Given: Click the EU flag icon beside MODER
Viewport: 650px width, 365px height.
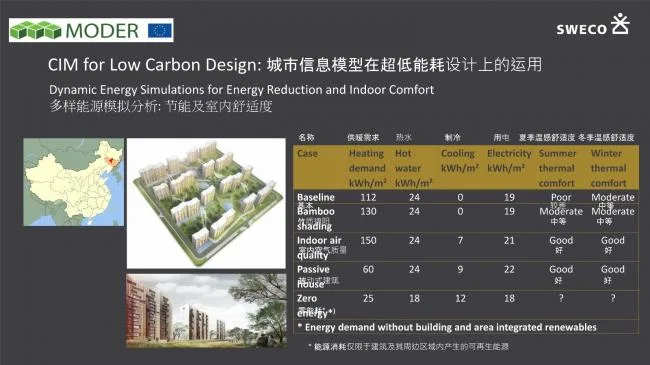Looking at the screenshot, I should pos(160,30).
